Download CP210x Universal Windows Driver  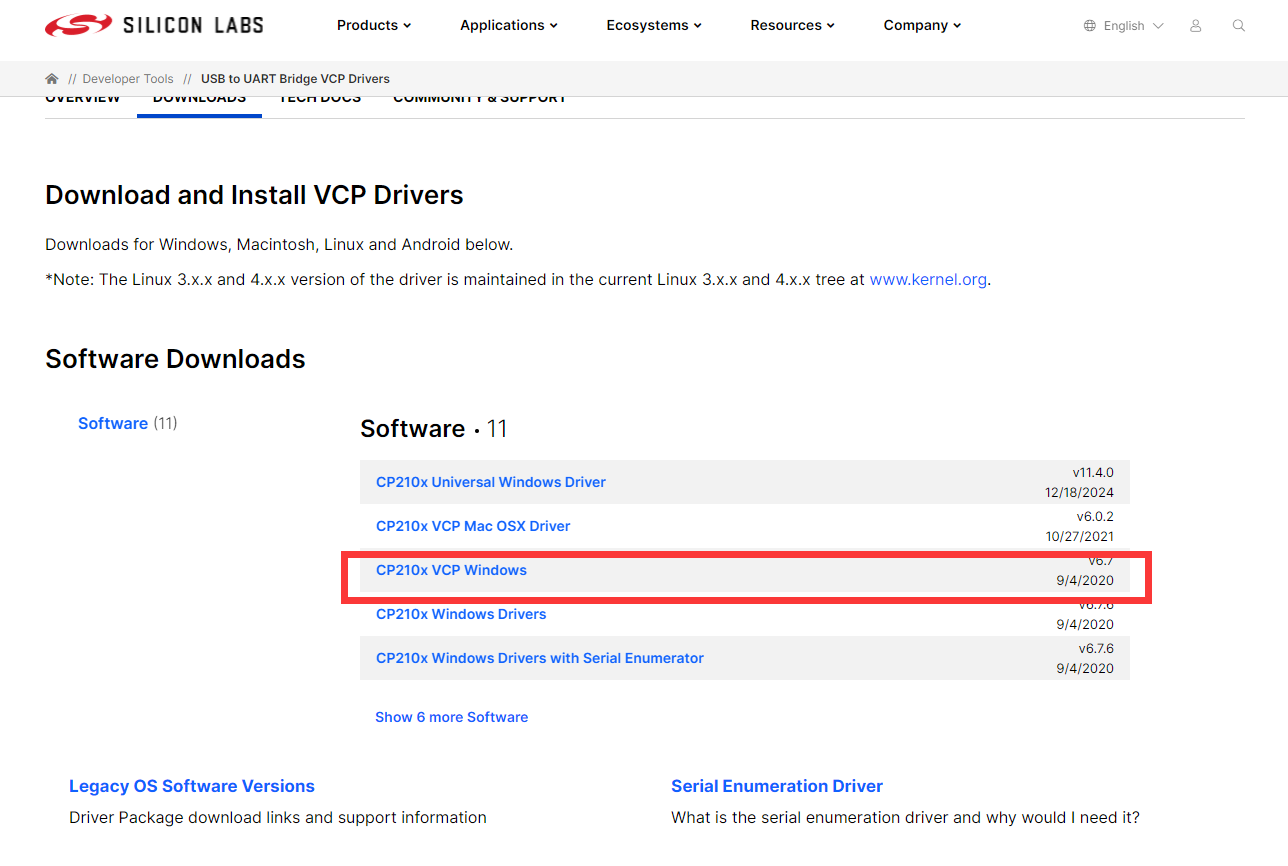pyautogui.click(x=491, y=482)
